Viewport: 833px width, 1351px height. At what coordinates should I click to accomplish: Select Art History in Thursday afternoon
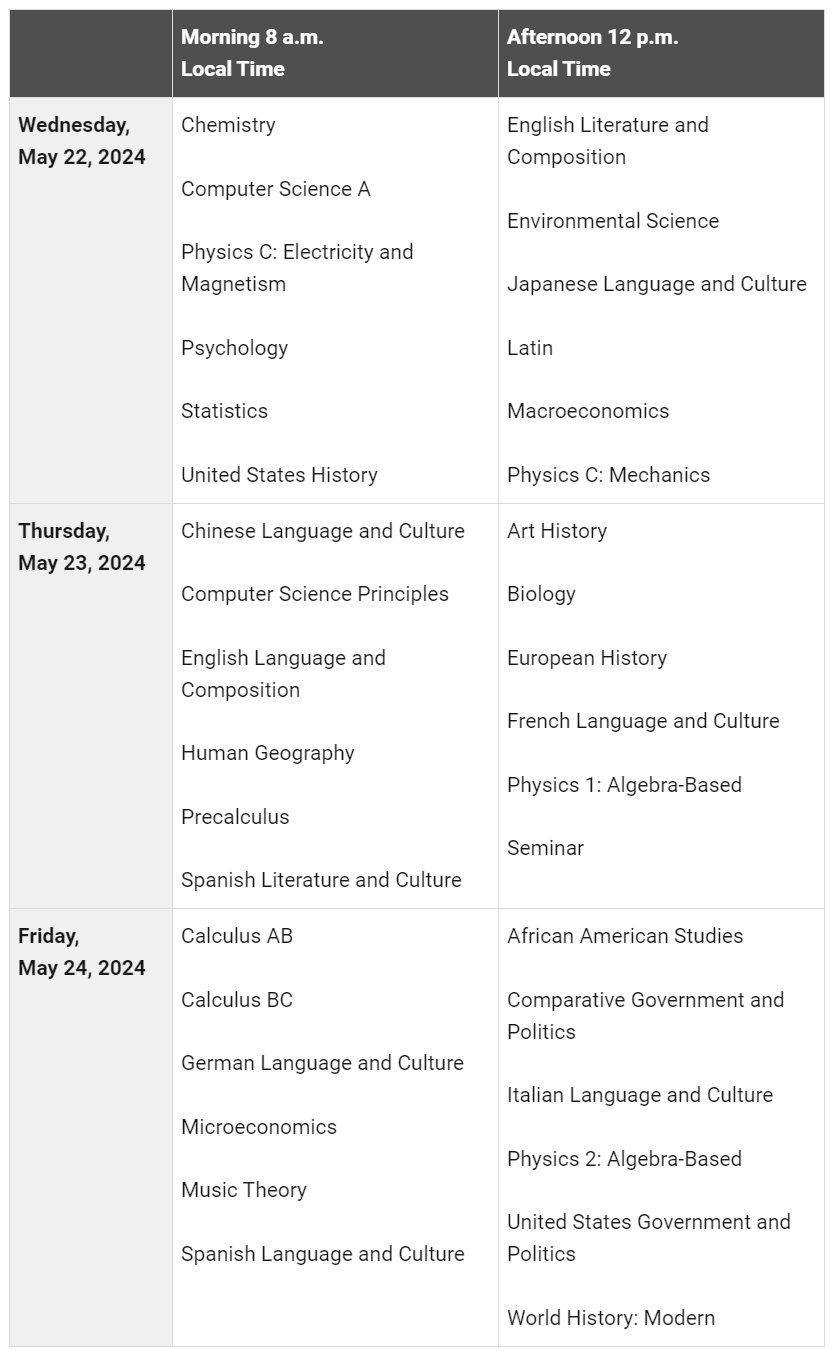point(556,531)
